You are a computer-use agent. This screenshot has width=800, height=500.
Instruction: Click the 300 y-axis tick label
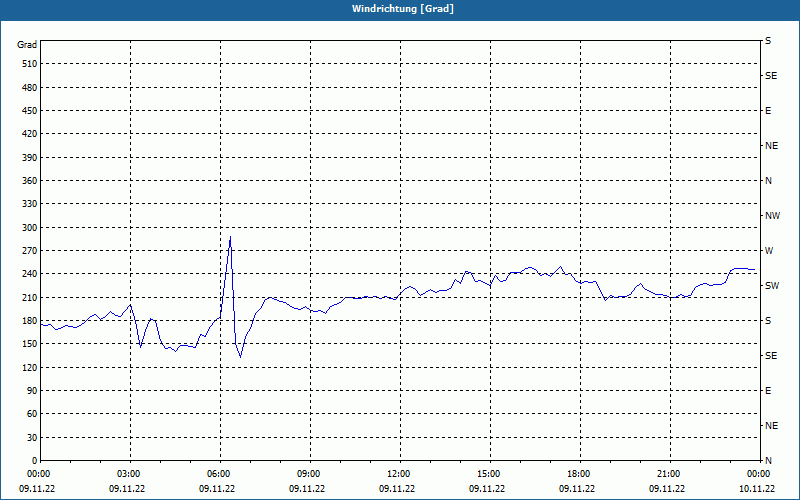[30, 228]
